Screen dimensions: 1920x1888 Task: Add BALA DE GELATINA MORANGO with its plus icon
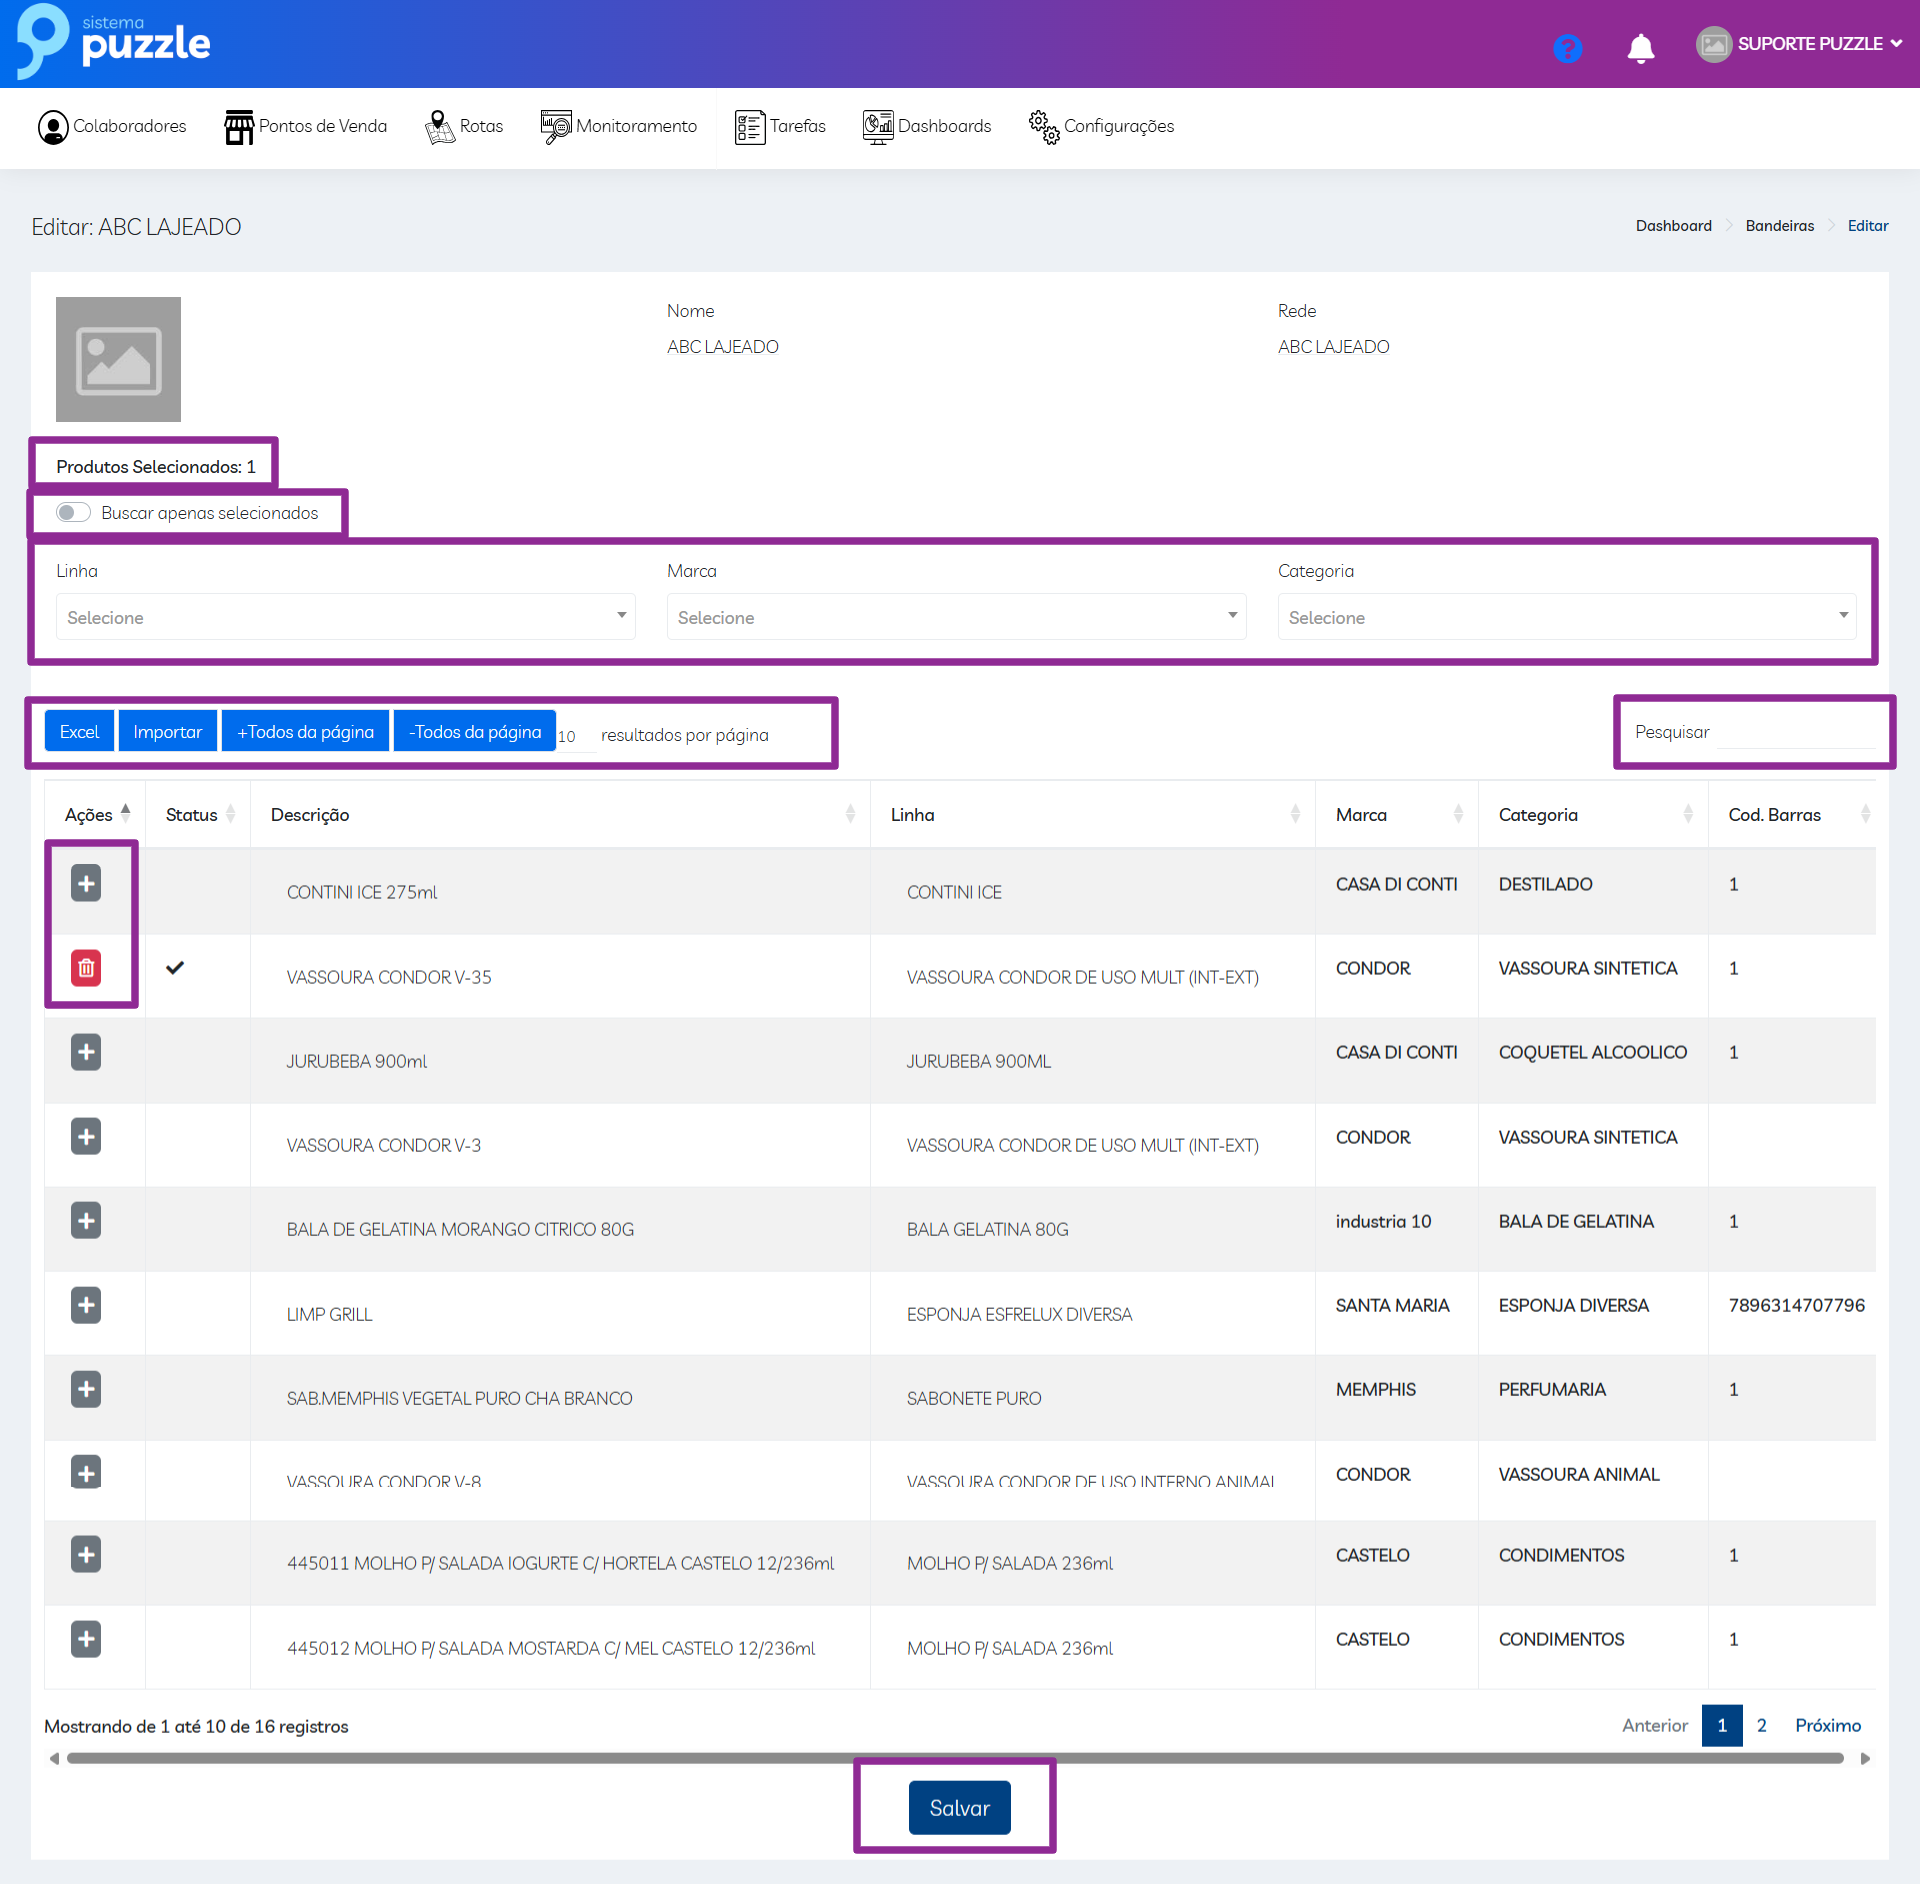[x=86, y=1220]
